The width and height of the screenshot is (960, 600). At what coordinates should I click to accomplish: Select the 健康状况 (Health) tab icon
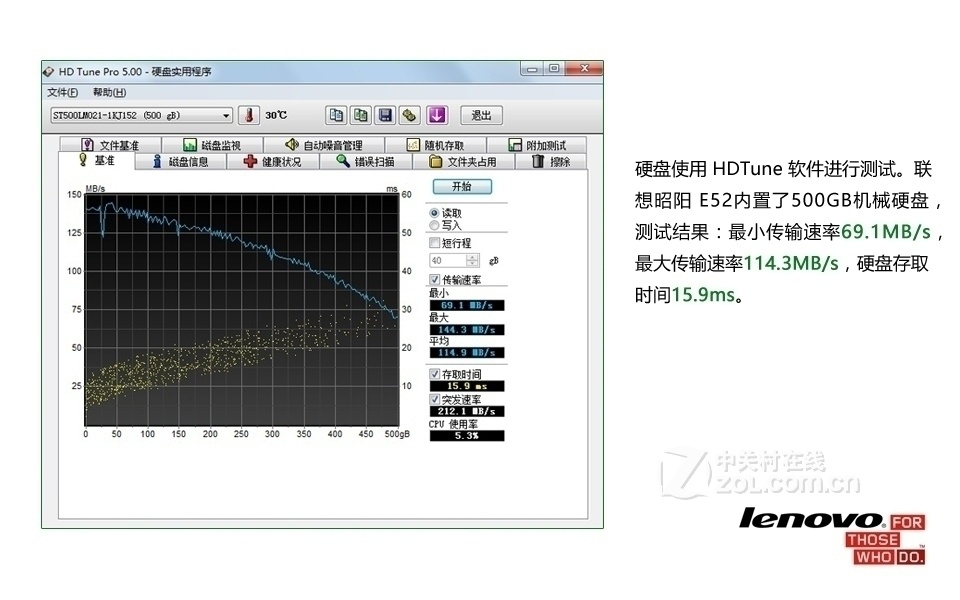(x=248, y=161)
